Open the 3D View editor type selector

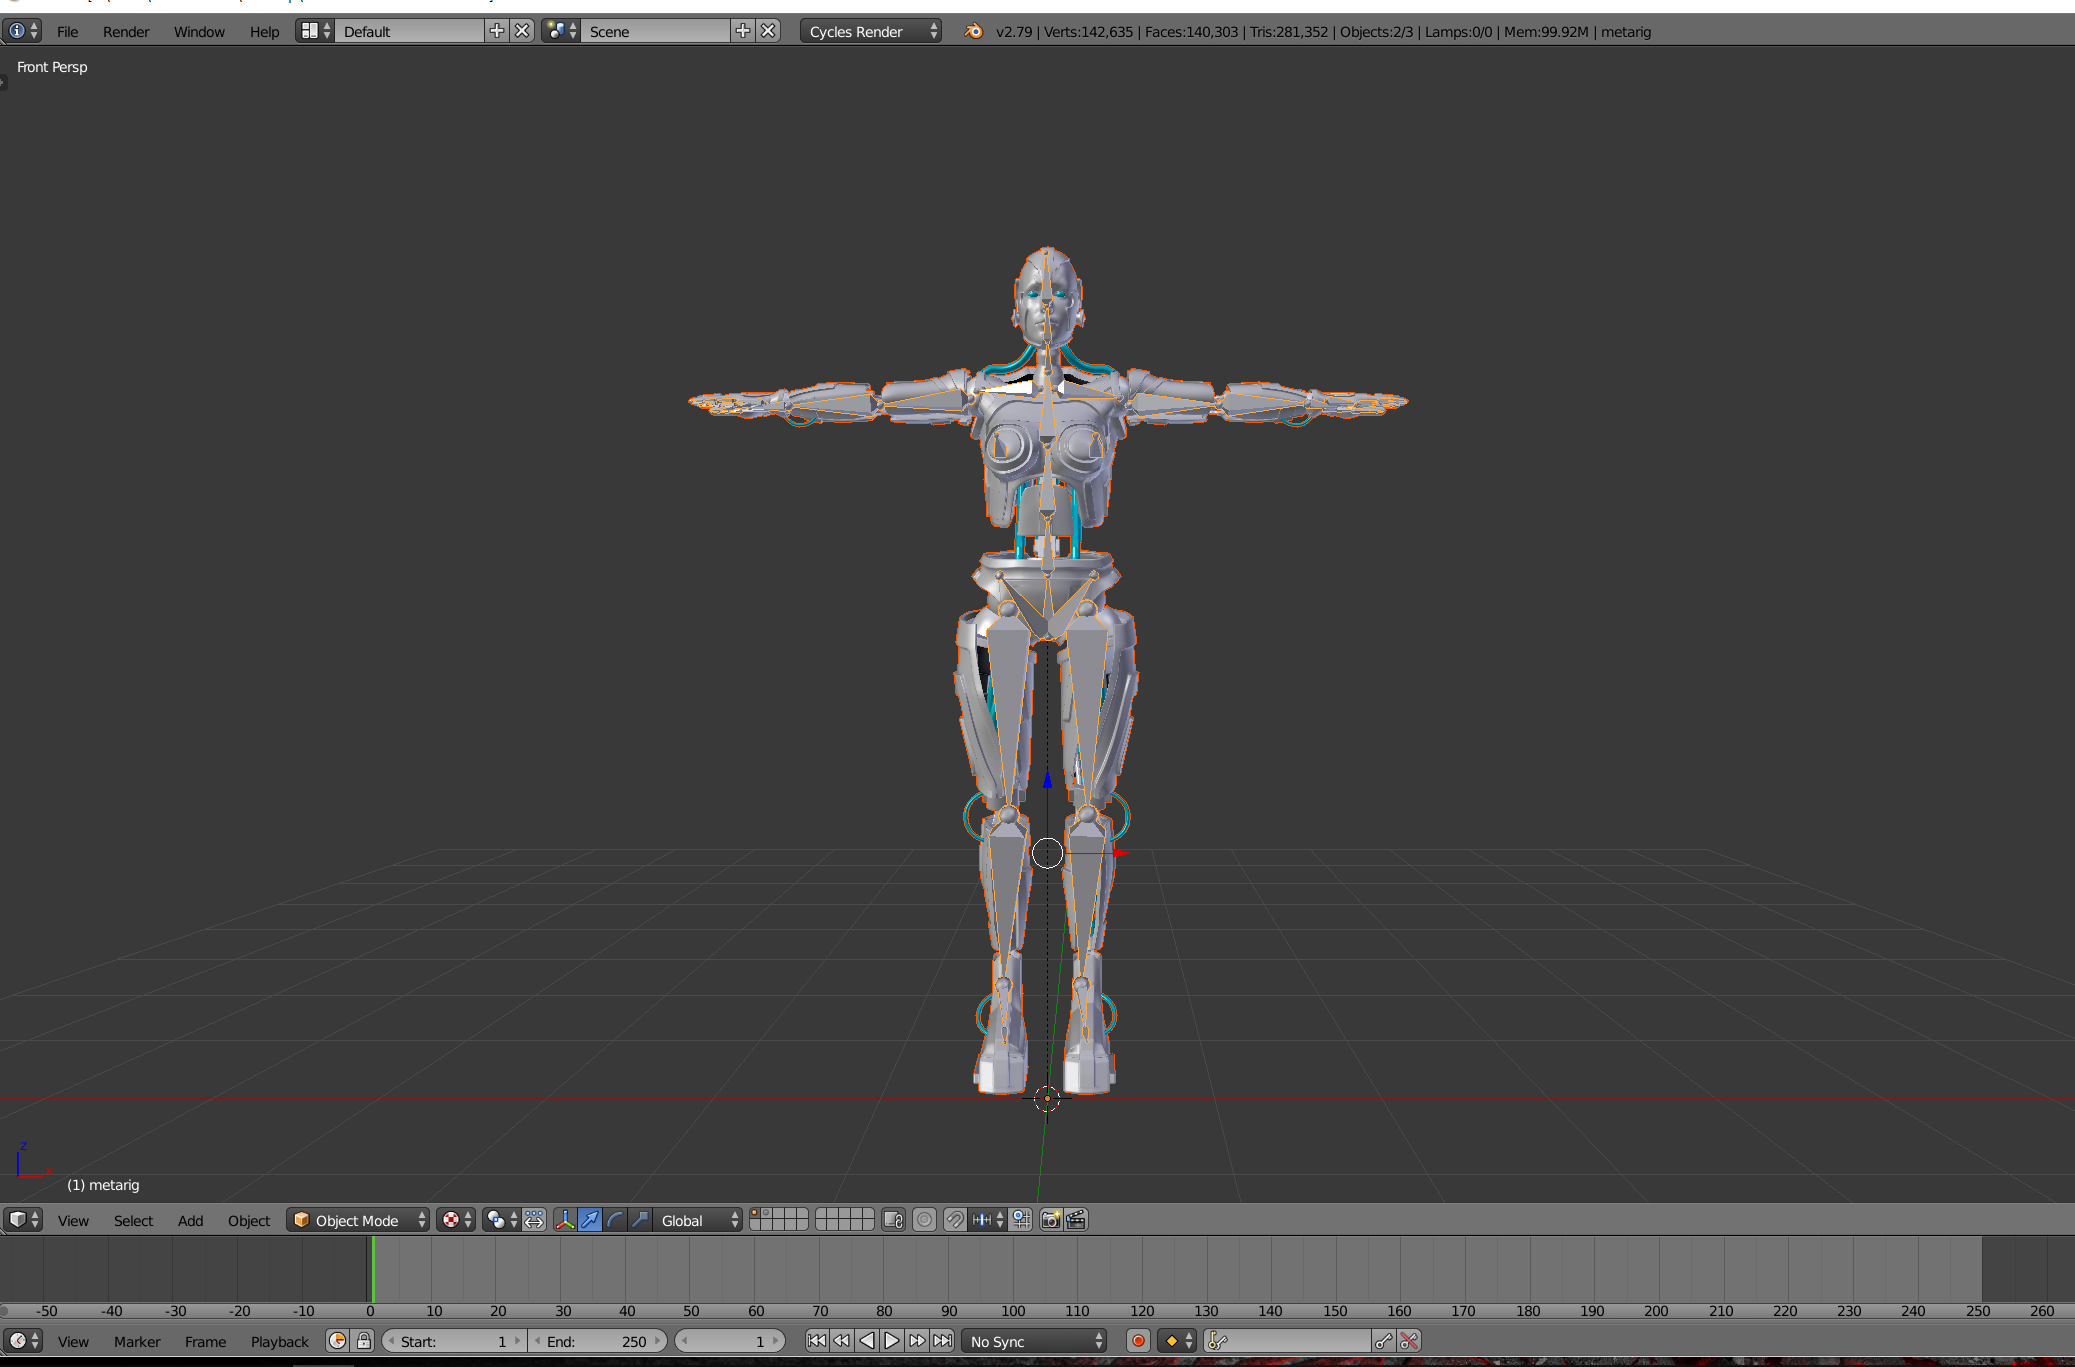pos(23,1220)
